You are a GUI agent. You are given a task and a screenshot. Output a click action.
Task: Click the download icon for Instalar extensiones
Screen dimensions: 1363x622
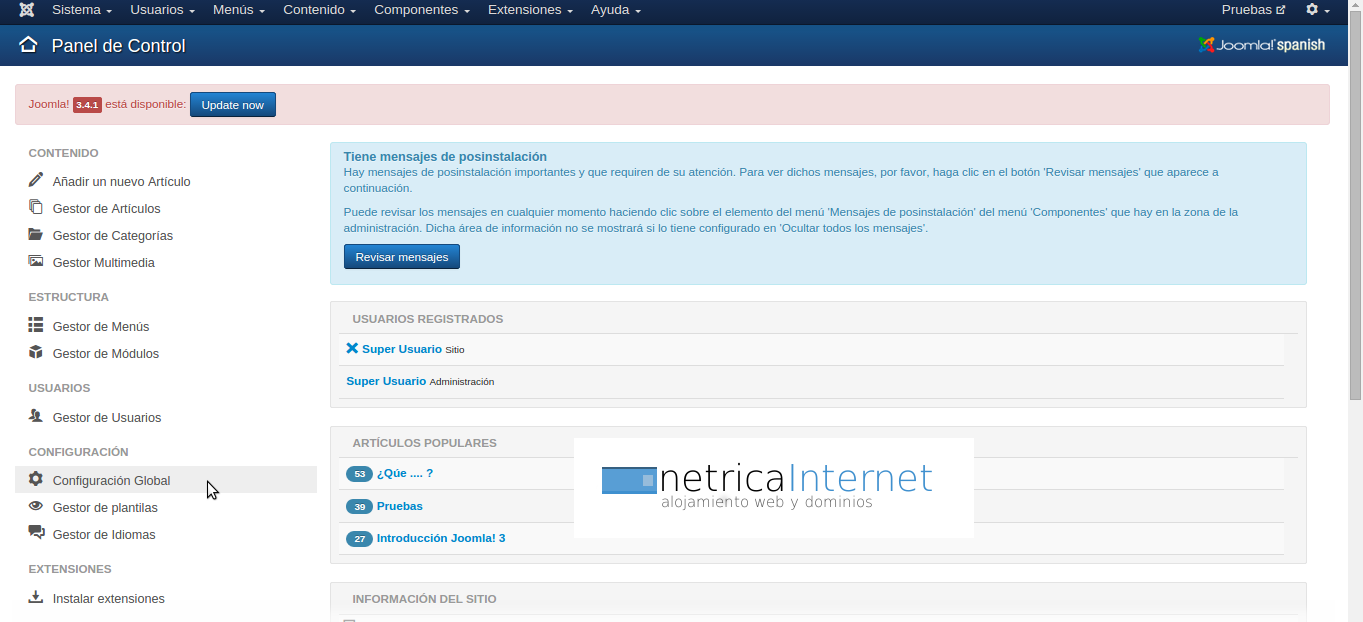coord(36,597)
